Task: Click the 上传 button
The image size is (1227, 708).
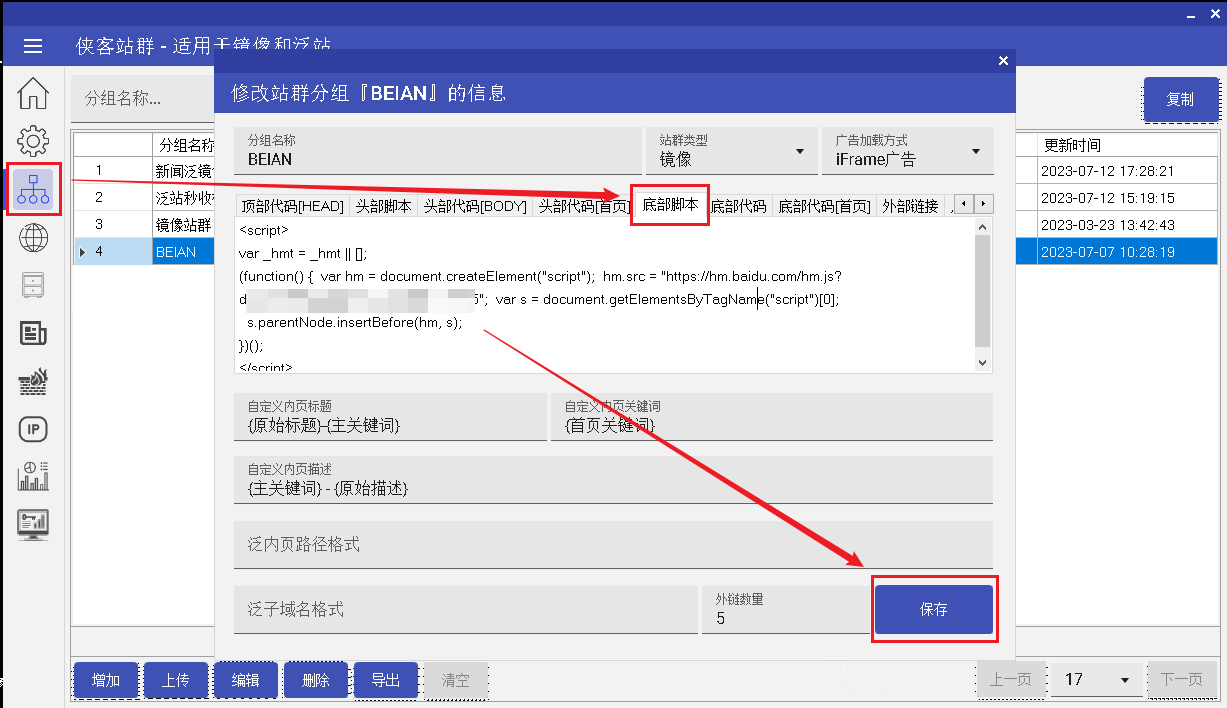Action: pos(176,680)
